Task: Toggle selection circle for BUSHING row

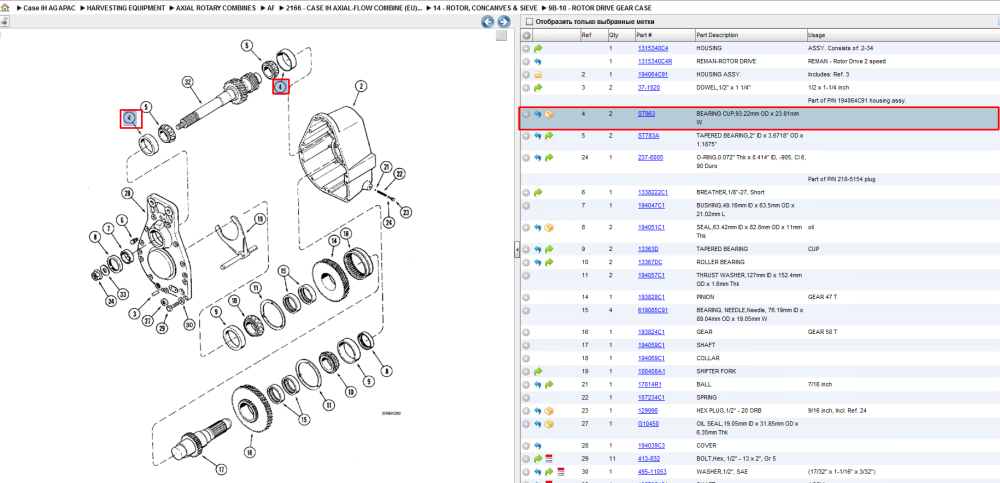Action: tap(526, 205)
